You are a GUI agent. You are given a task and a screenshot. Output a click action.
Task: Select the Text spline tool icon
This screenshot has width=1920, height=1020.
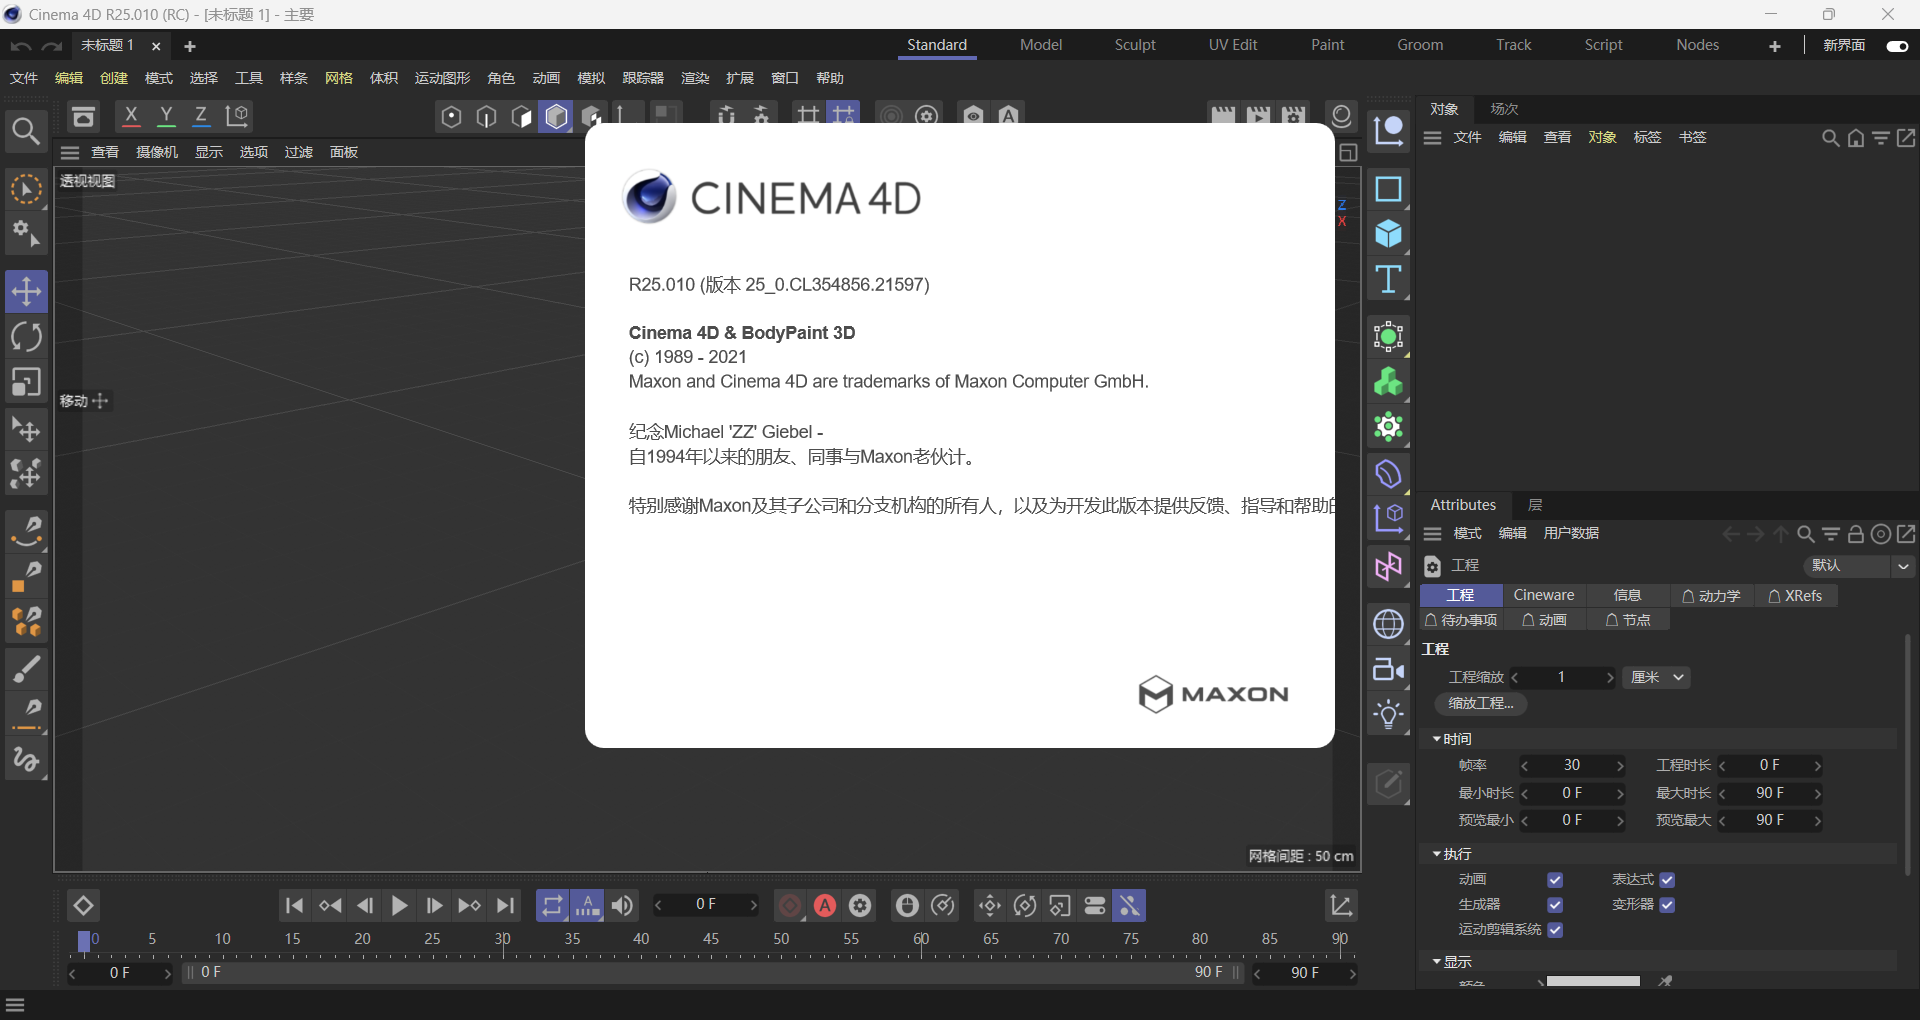pos(1388,280)
